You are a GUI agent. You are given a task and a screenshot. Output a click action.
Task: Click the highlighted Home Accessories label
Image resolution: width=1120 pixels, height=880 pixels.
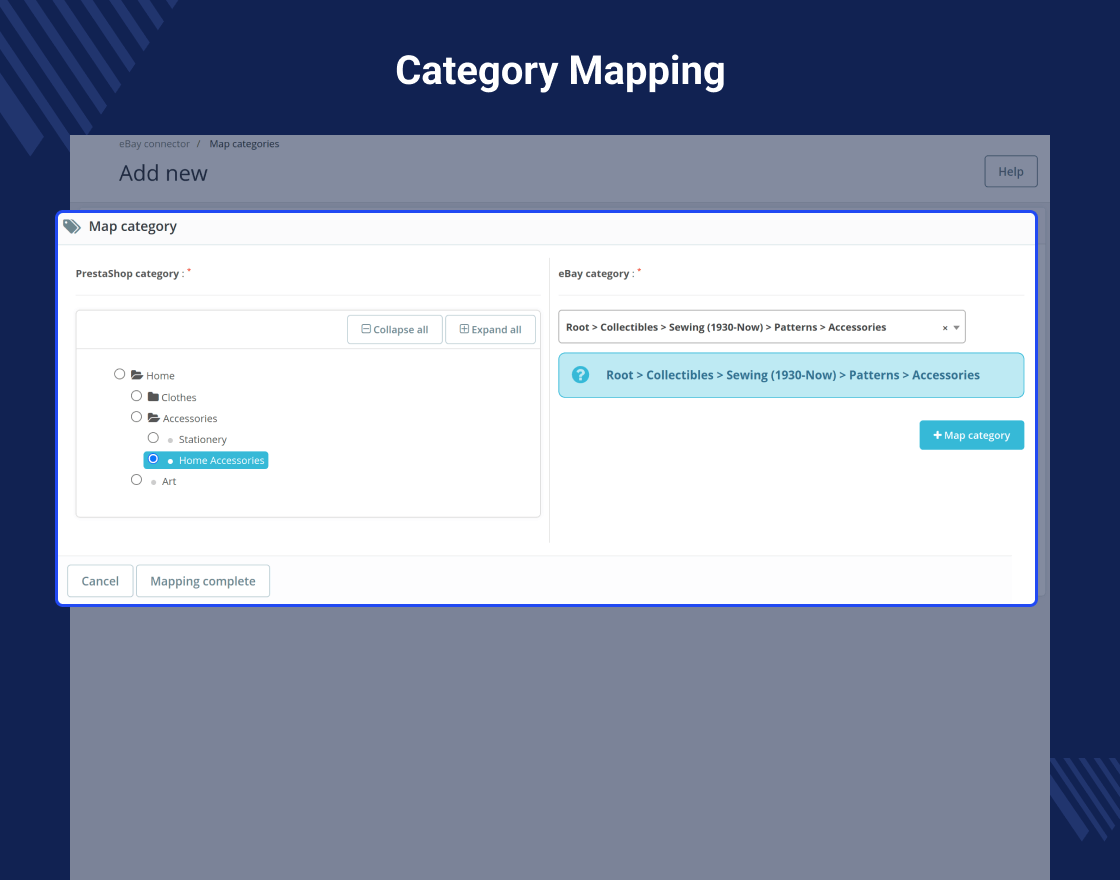click(221, 461)
